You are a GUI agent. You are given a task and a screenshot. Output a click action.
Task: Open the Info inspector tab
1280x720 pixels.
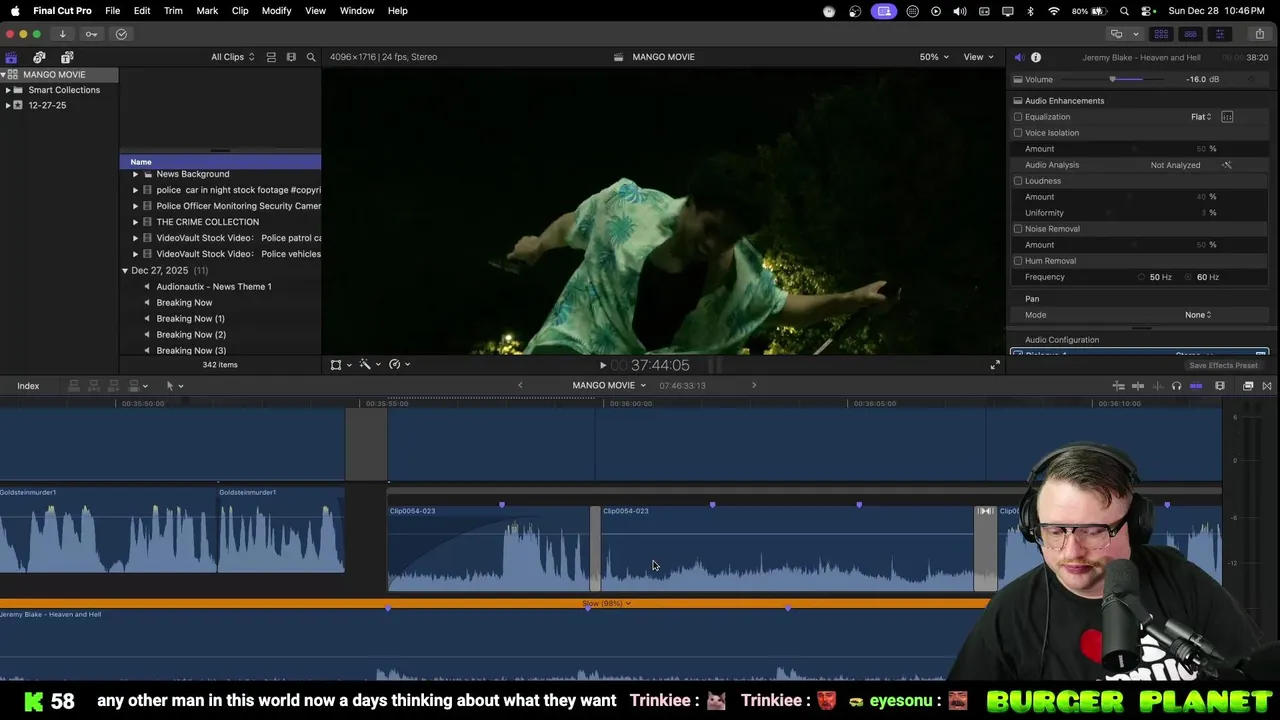tap(1036, 57)
